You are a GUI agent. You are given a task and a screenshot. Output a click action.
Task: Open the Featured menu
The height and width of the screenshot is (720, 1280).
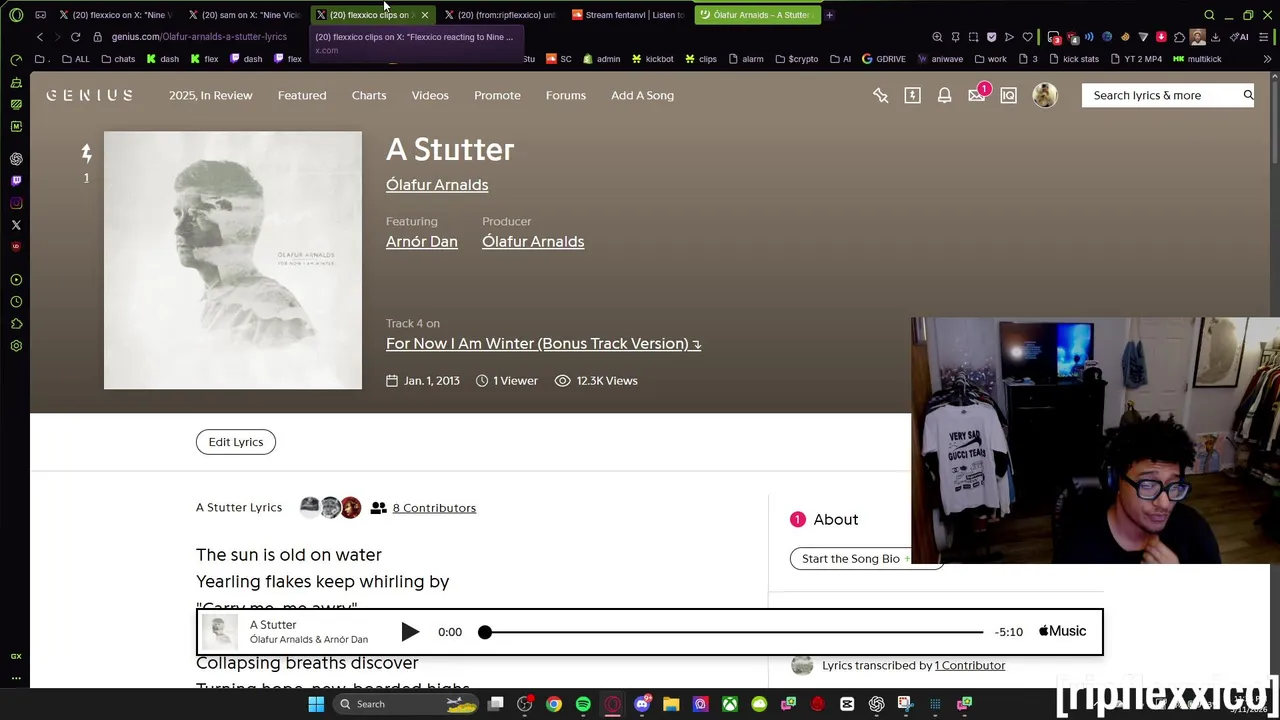302,95
